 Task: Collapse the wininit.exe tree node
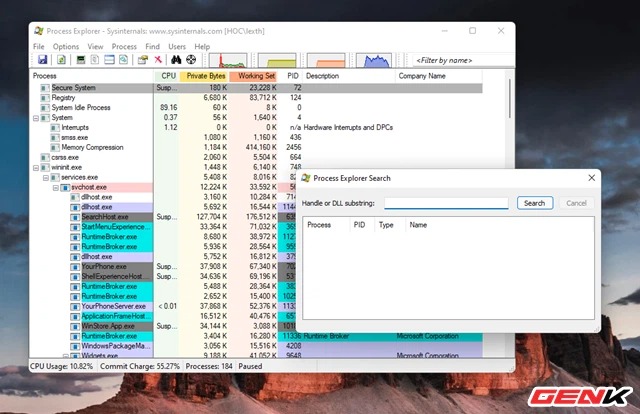click(37, 167)
